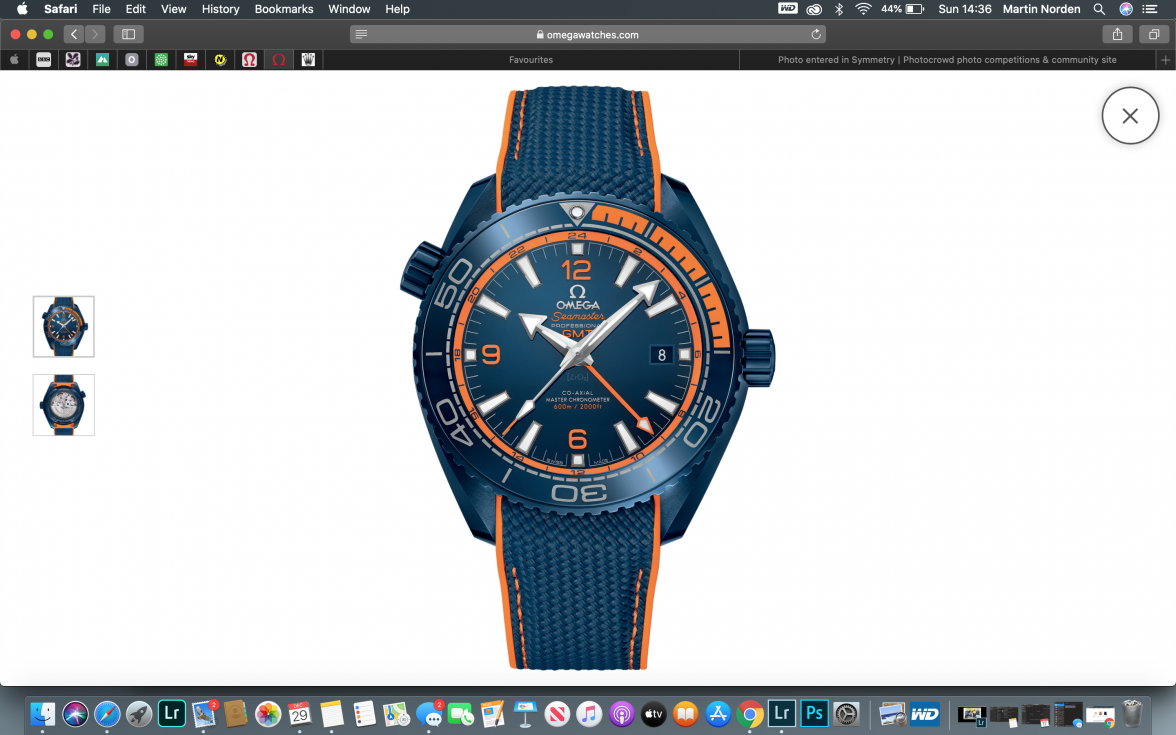Screen dimensions: 1176x735
Task: Reload the page with refresh icon
Action: point(816,34)
